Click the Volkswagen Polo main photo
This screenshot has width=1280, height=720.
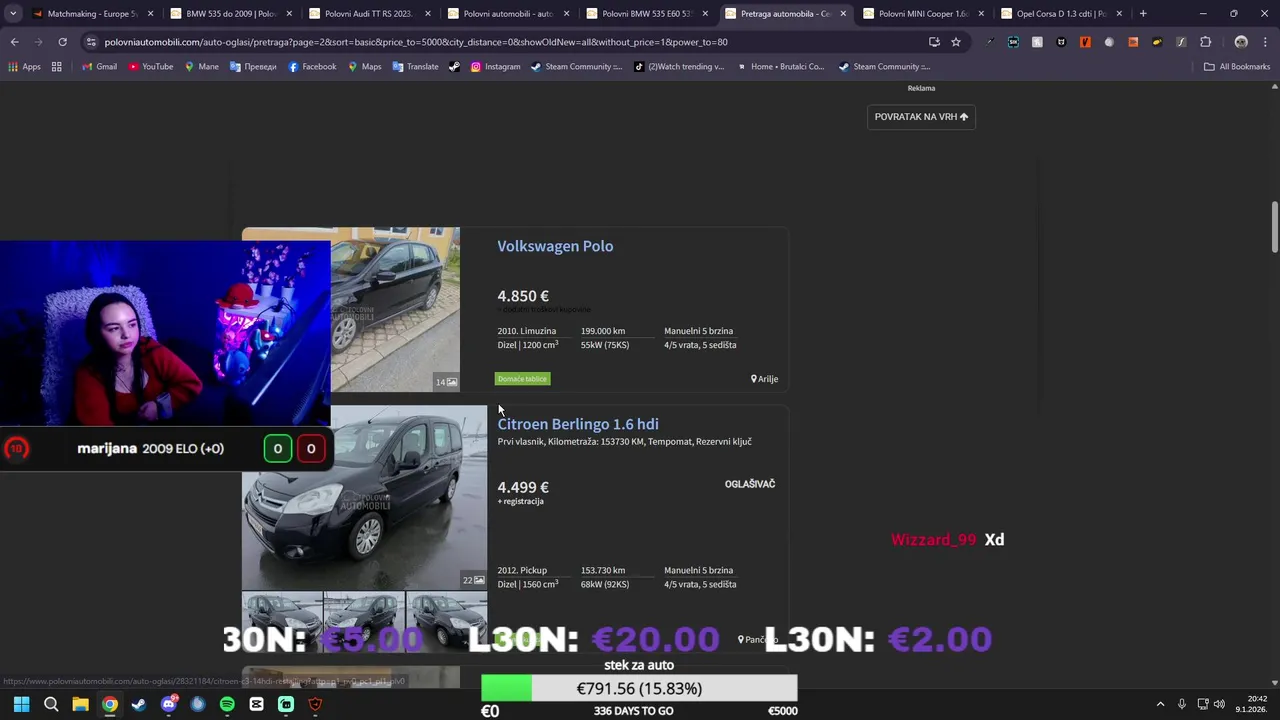click(395, 310)
